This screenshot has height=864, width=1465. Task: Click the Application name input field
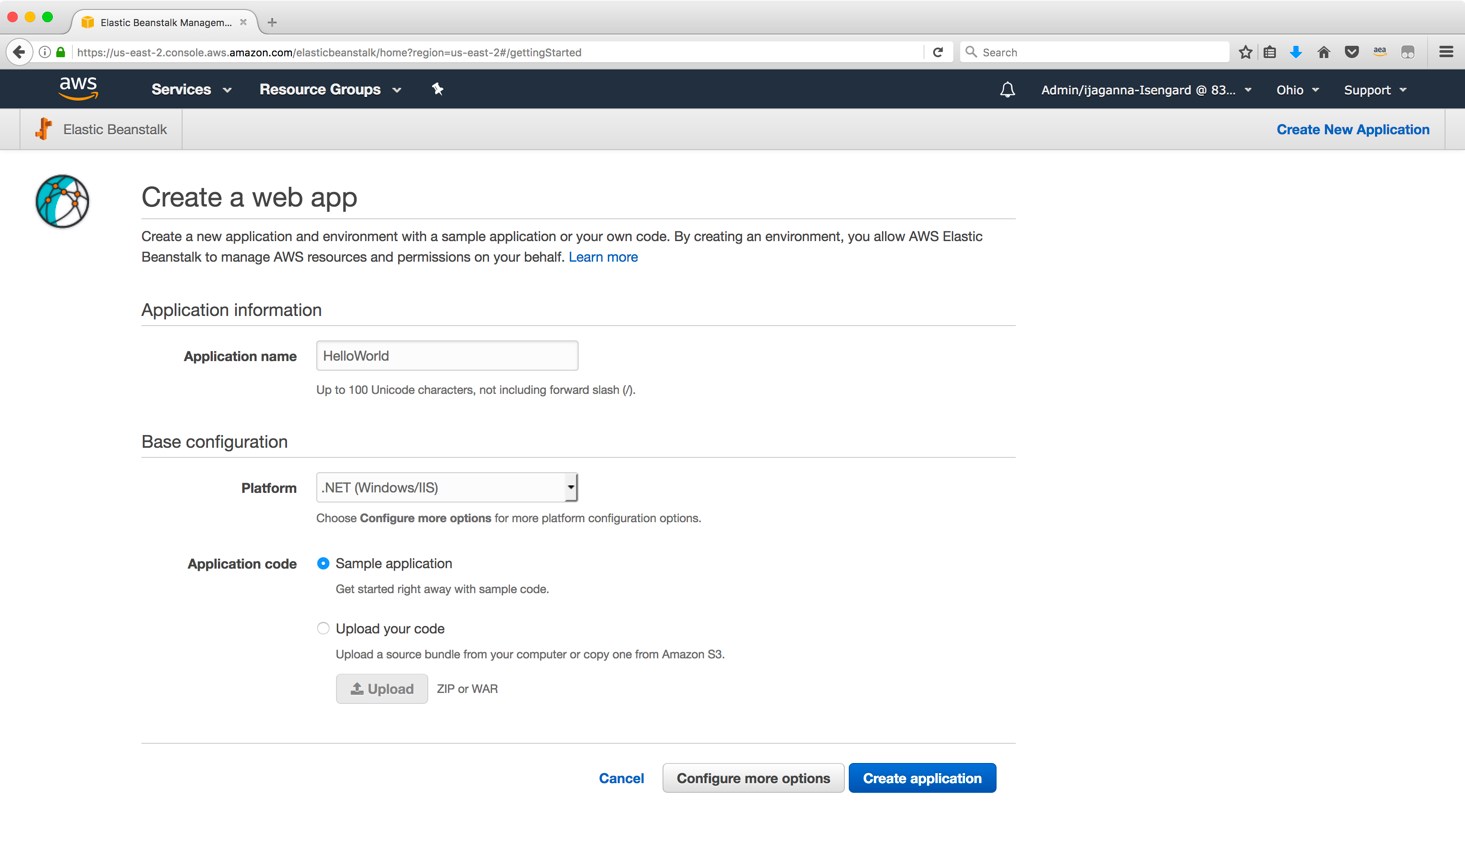pyautogui.click(x=447, y=356)
